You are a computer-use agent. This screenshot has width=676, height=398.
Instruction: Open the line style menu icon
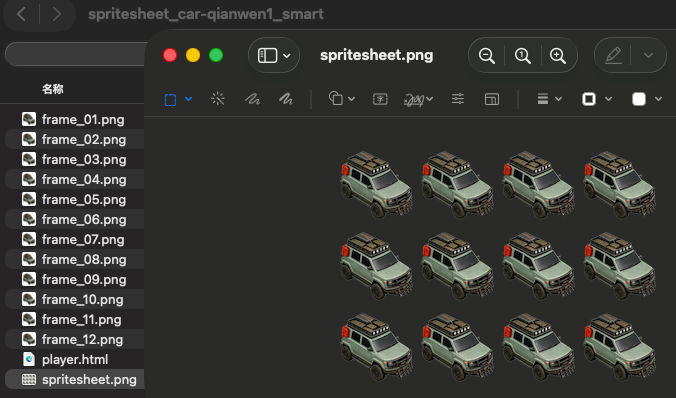coord(543,99)
